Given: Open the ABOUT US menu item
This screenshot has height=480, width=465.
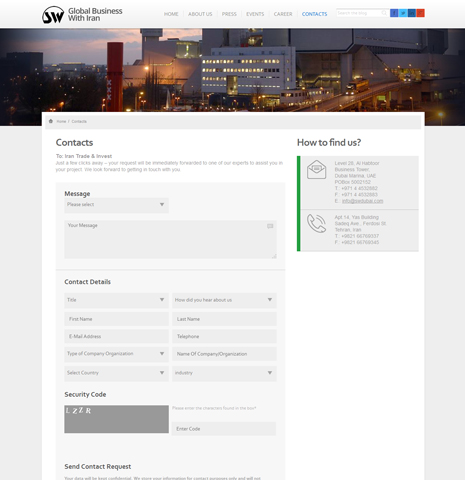Looking at the screenshot, I should (x=200, y=14).
